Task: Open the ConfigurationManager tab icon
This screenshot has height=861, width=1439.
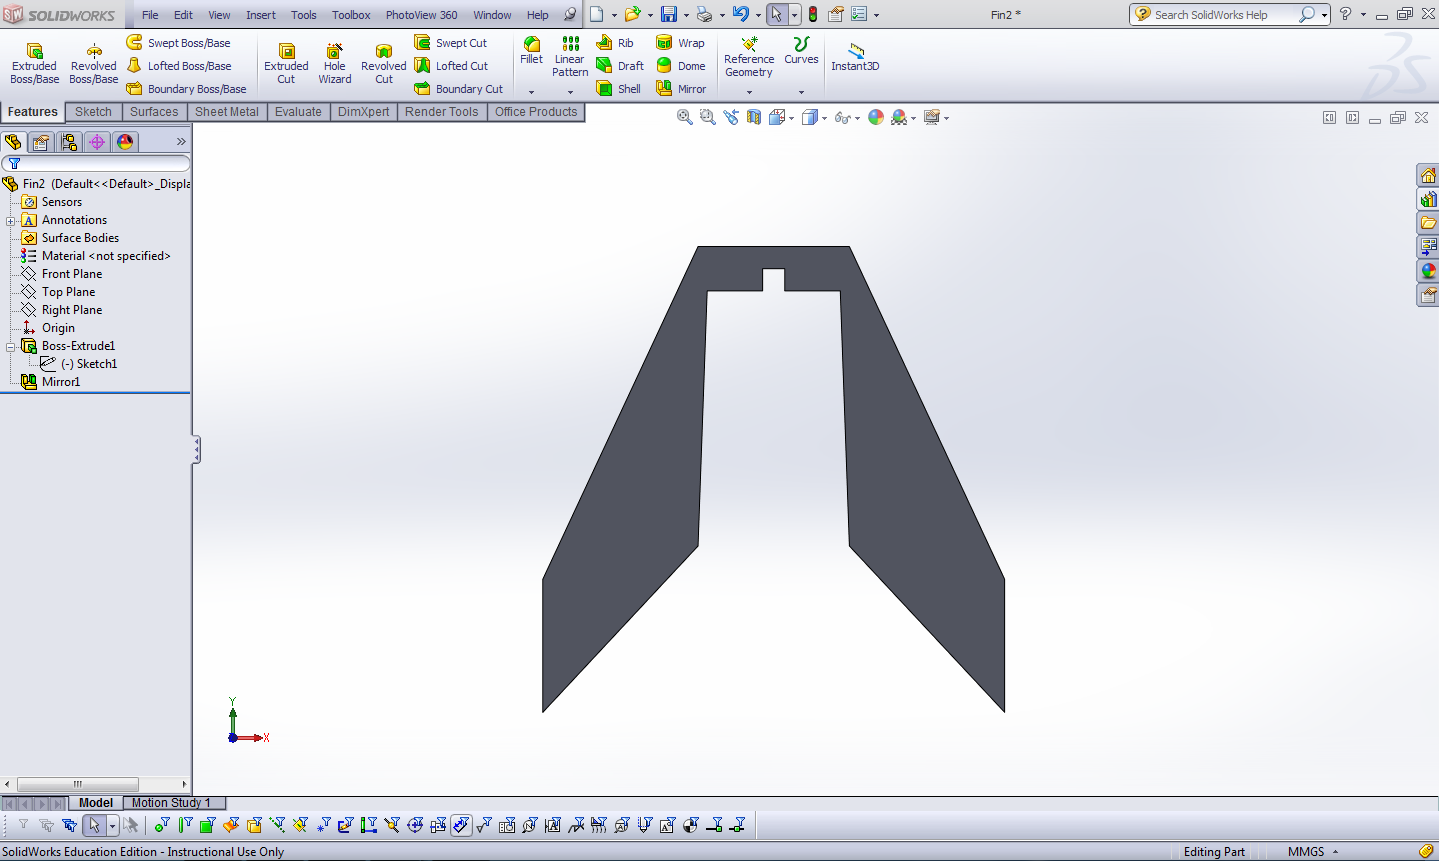Action: click(x=69, y=142)
